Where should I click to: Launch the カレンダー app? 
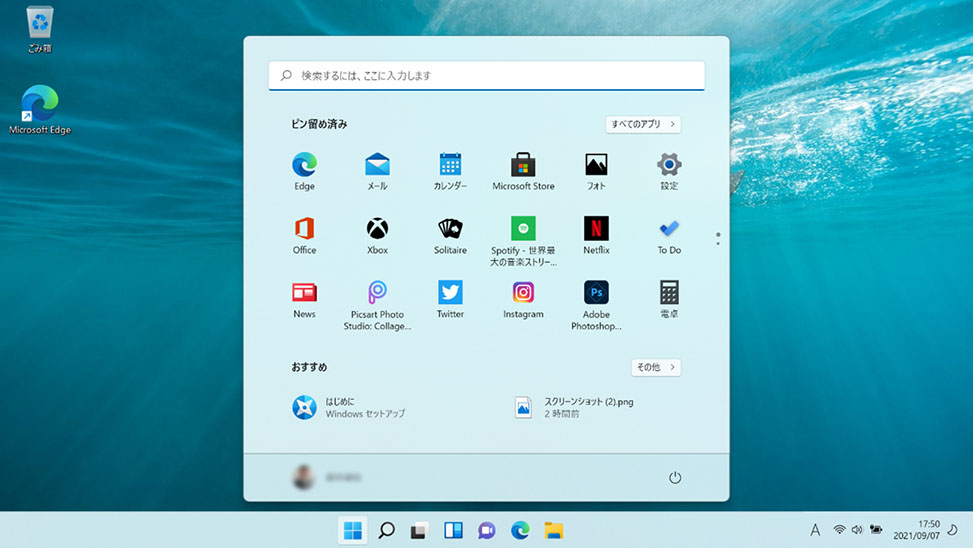[450, 171]
